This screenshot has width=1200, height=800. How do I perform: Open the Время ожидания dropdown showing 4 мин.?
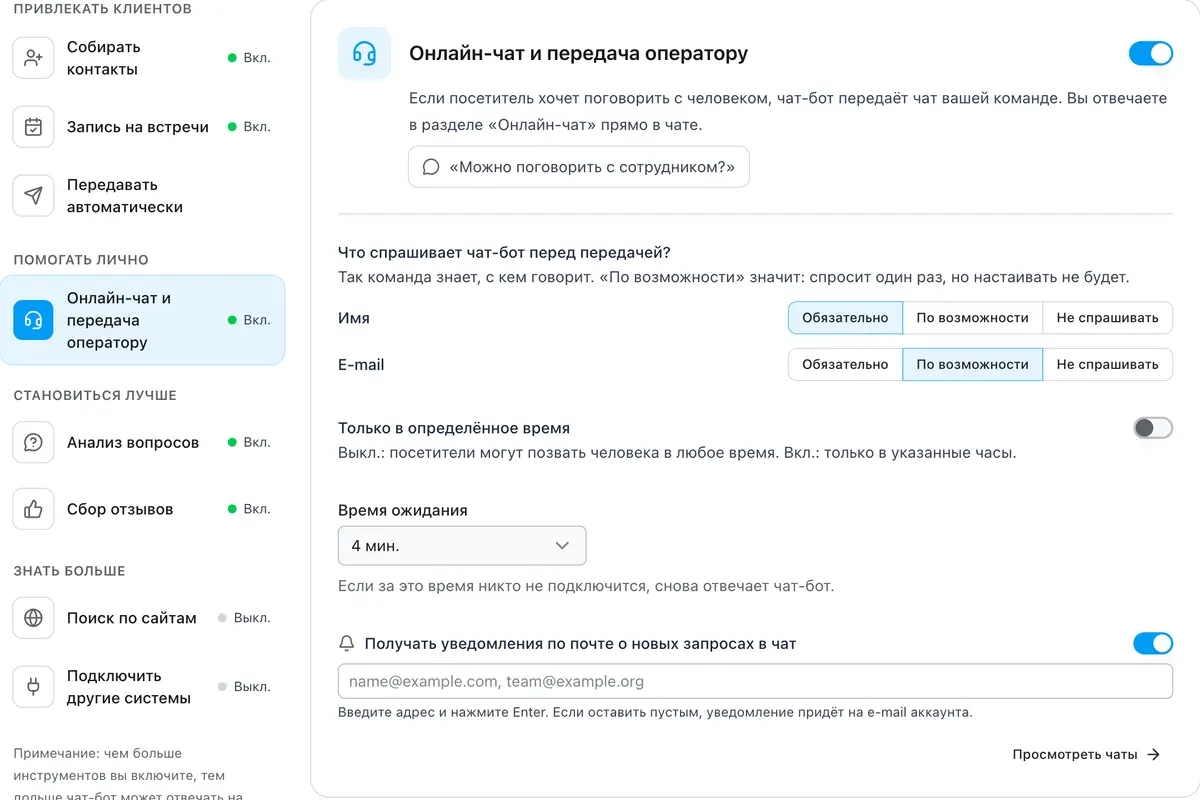click(462, 546)
